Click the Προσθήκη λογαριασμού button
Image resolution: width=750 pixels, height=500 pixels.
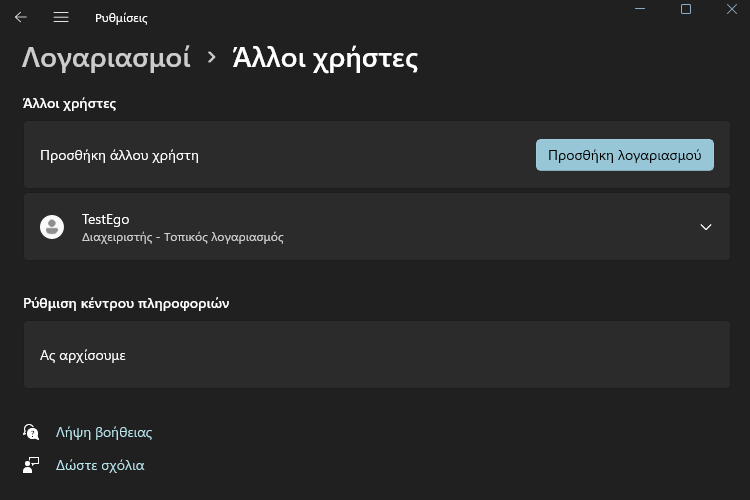625,155
